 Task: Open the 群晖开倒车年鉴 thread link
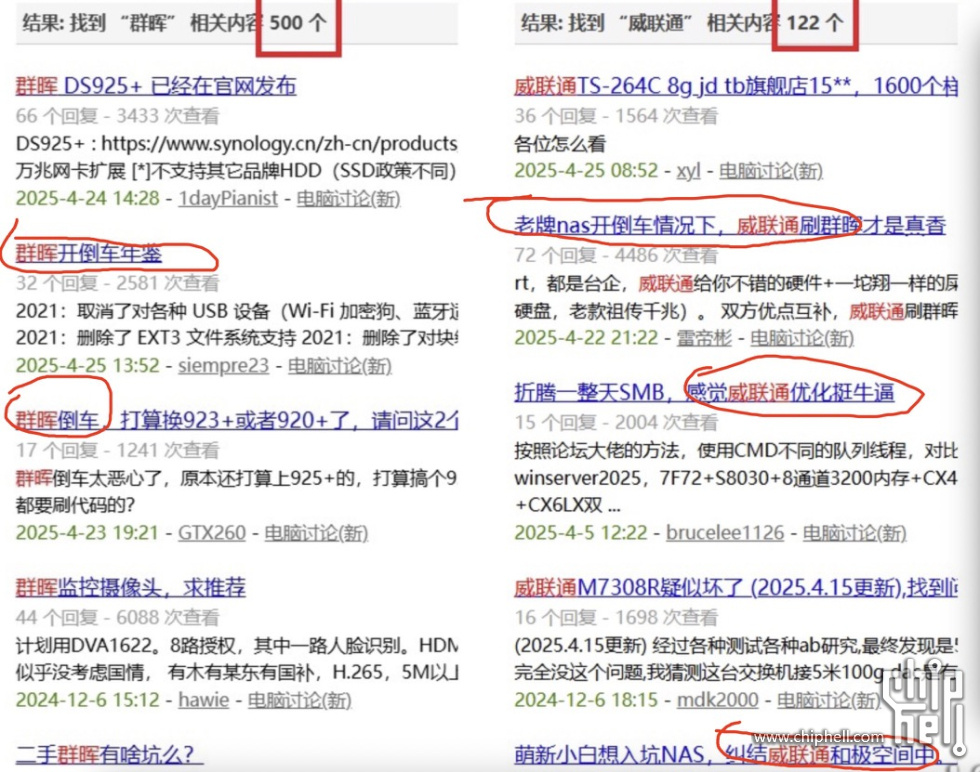tap(89, 253)
